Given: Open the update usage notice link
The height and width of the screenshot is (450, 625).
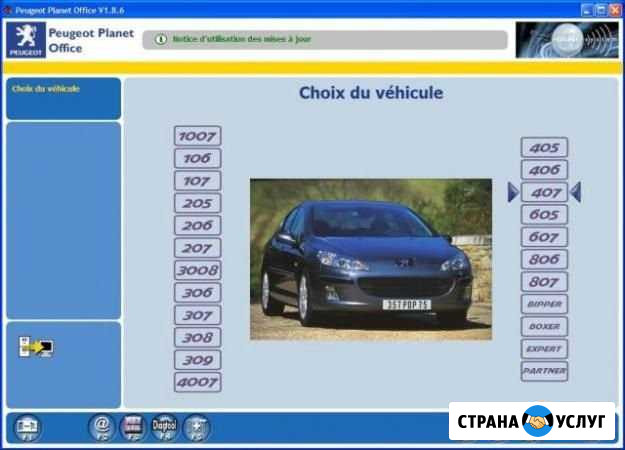Looking at the screenshot, I should pos(242,39).
